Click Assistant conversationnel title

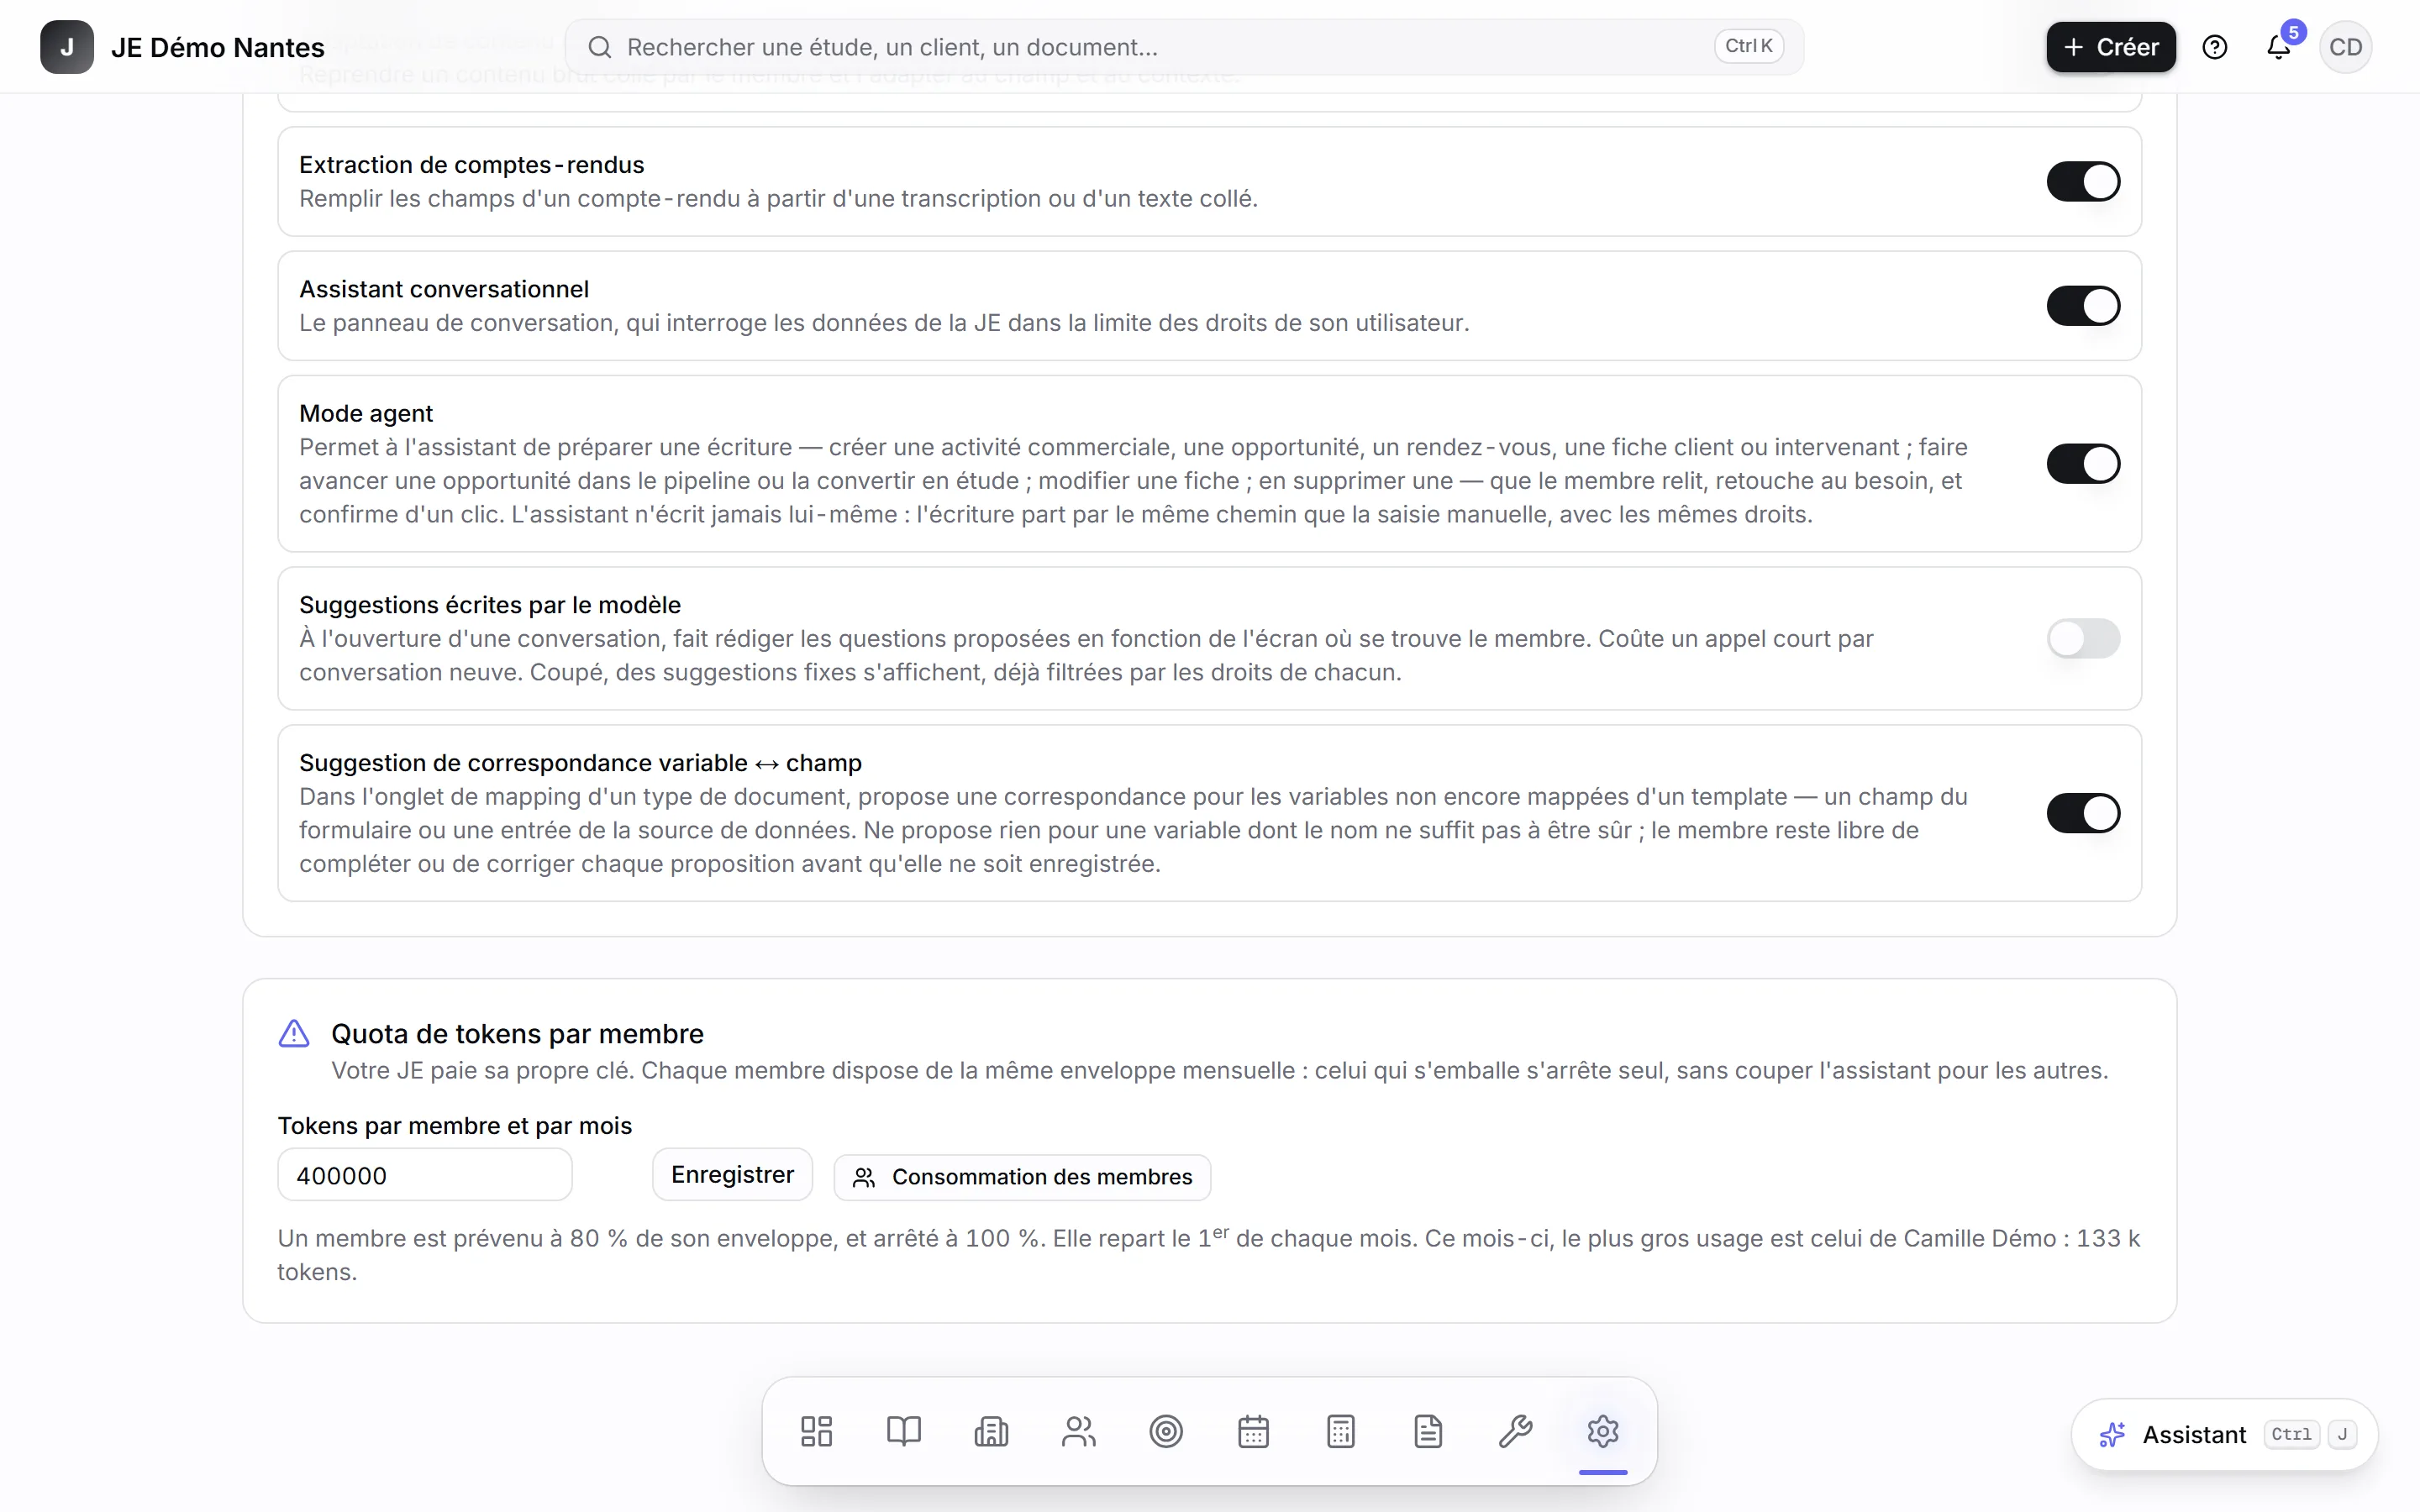click(444, 289)
